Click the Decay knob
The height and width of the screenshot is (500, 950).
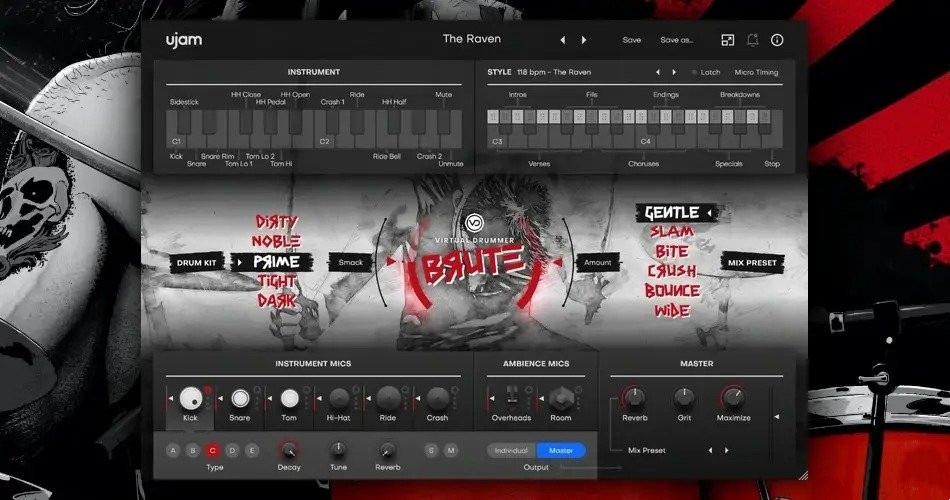click(289, 450)
